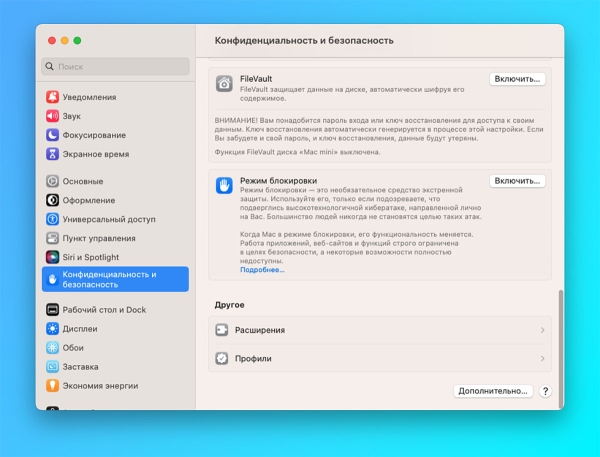
Task: Click the Экранное время hourglass icon
Action: point(52,154)
